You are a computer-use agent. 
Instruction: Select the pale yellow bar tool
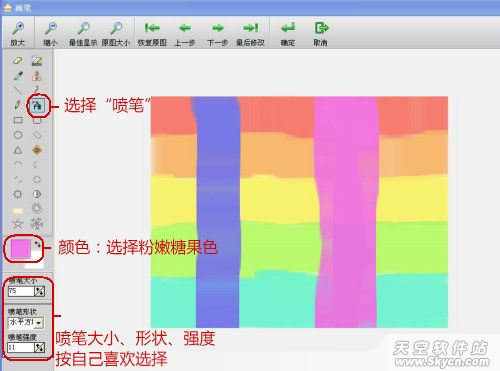pos(18,210)
